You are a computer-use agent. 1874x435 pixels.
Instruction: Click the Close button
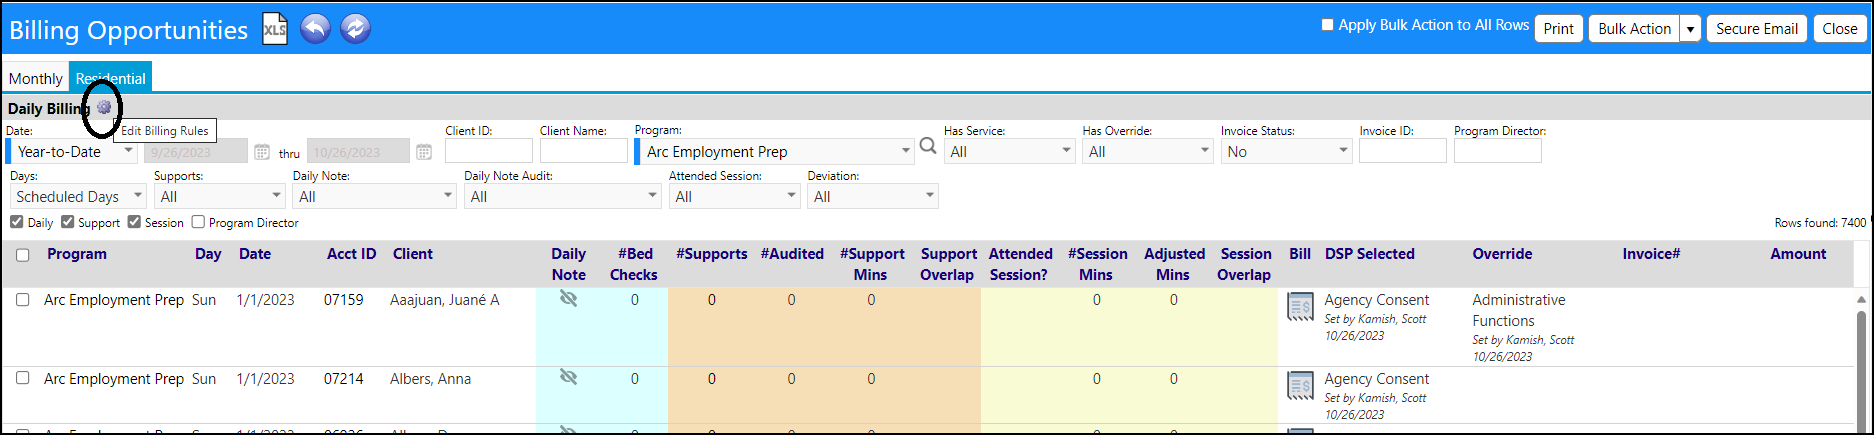(x=1839, y=29)
